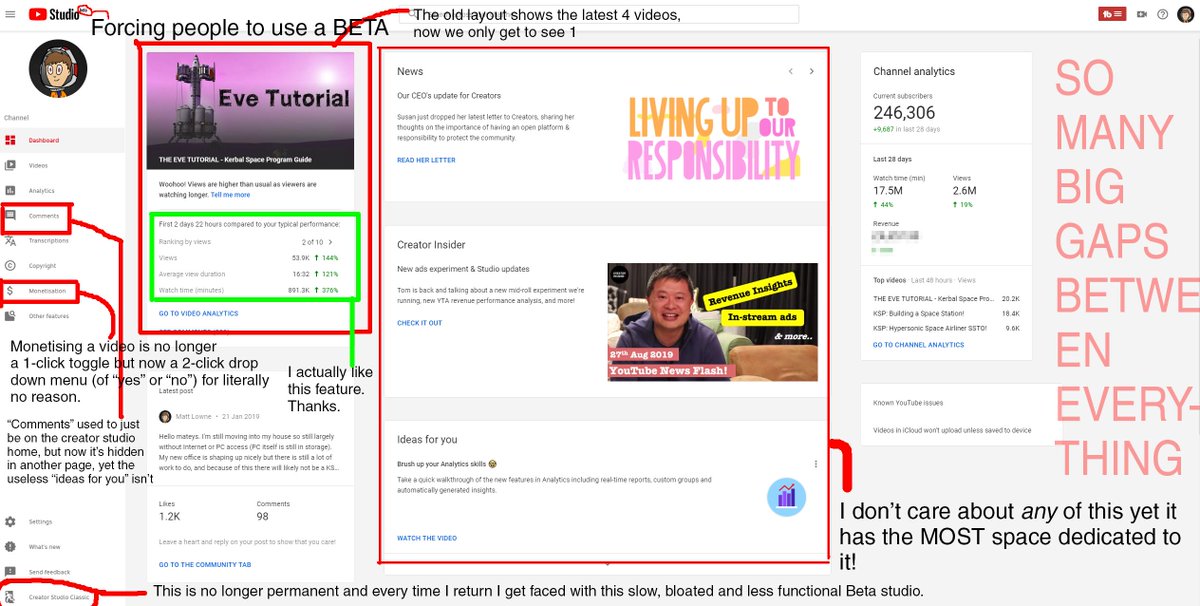
Task: Open the Copyright icon in sidebar
Action: [10, 266]
